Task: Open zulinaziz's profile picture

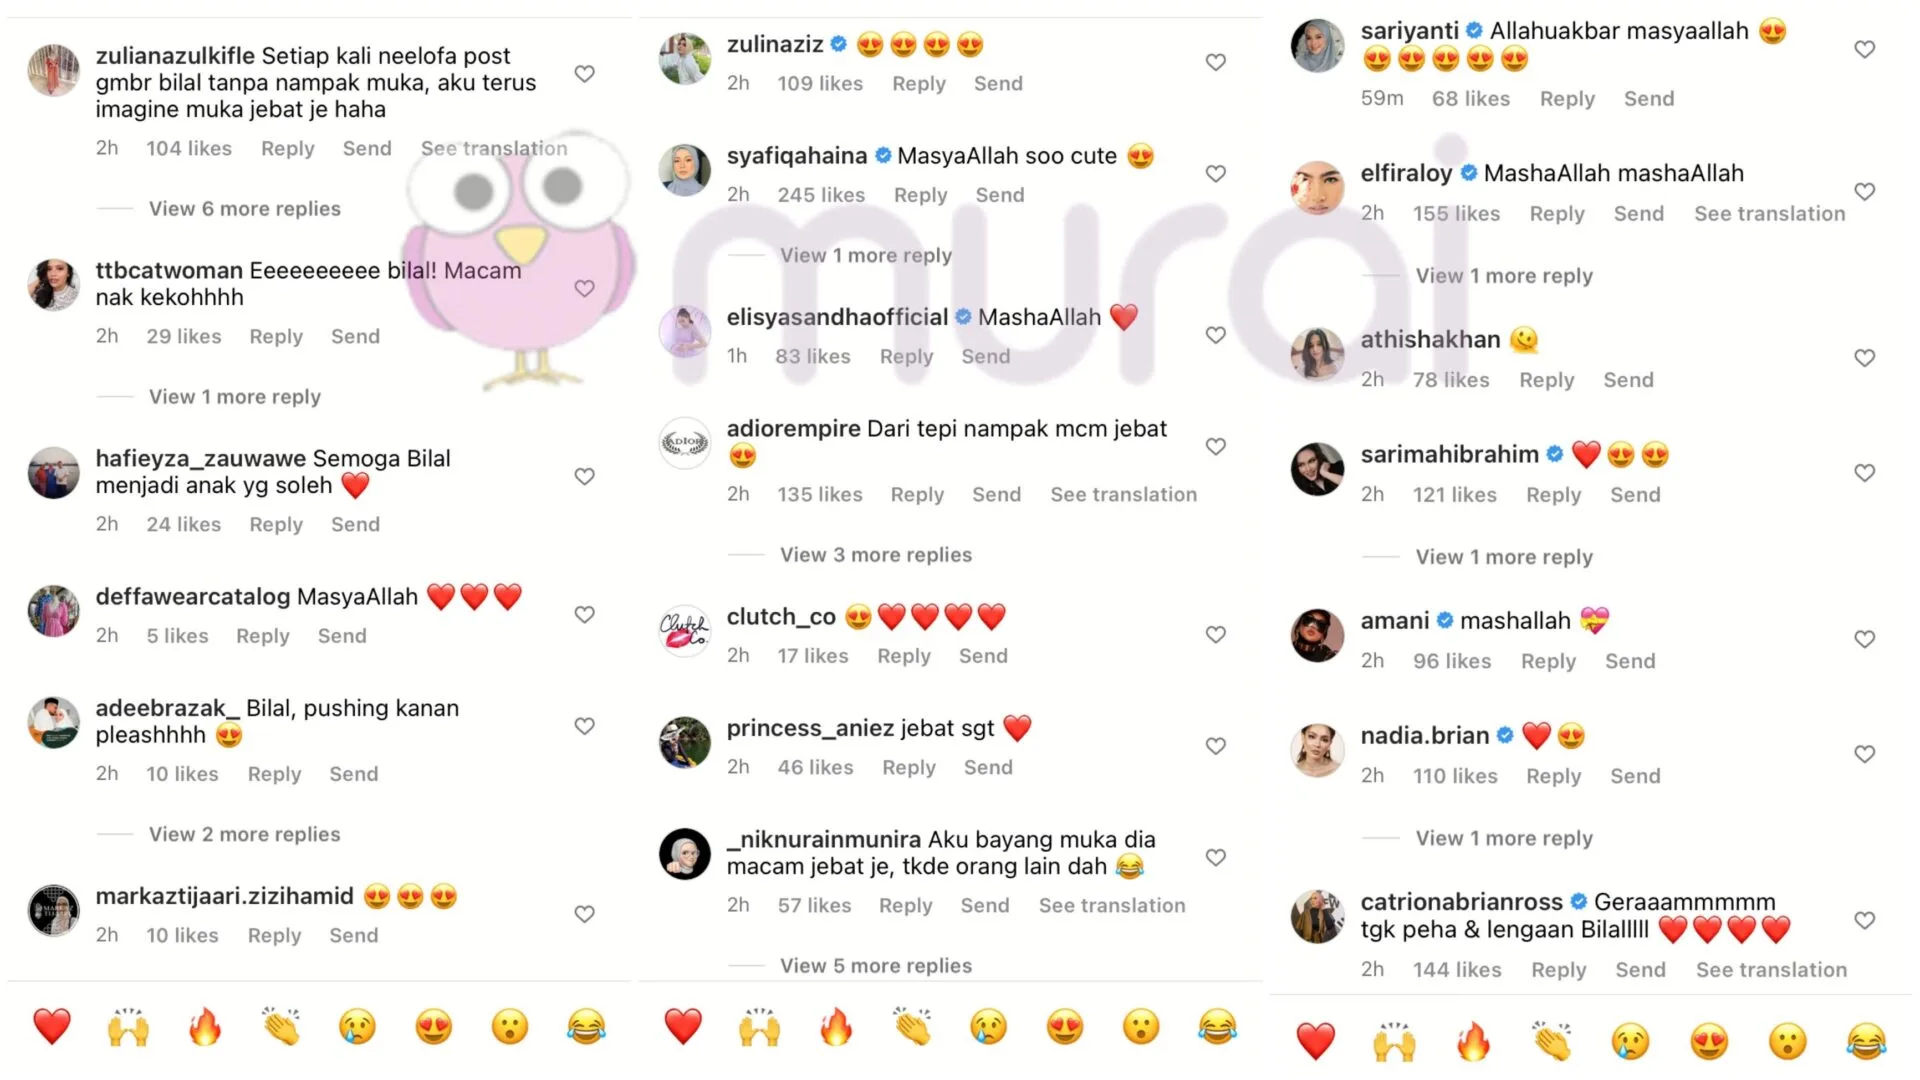Action: coord(685,58)
